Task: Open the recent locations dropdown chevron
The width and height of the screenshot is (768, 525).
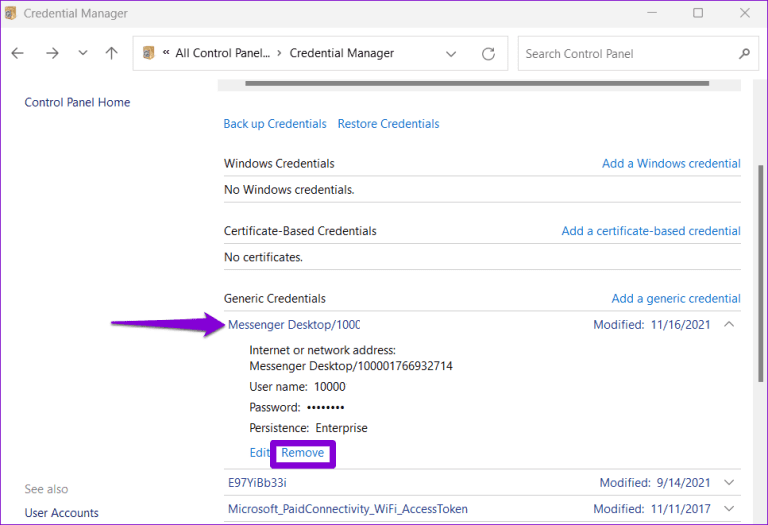Action: pos(83,52)
